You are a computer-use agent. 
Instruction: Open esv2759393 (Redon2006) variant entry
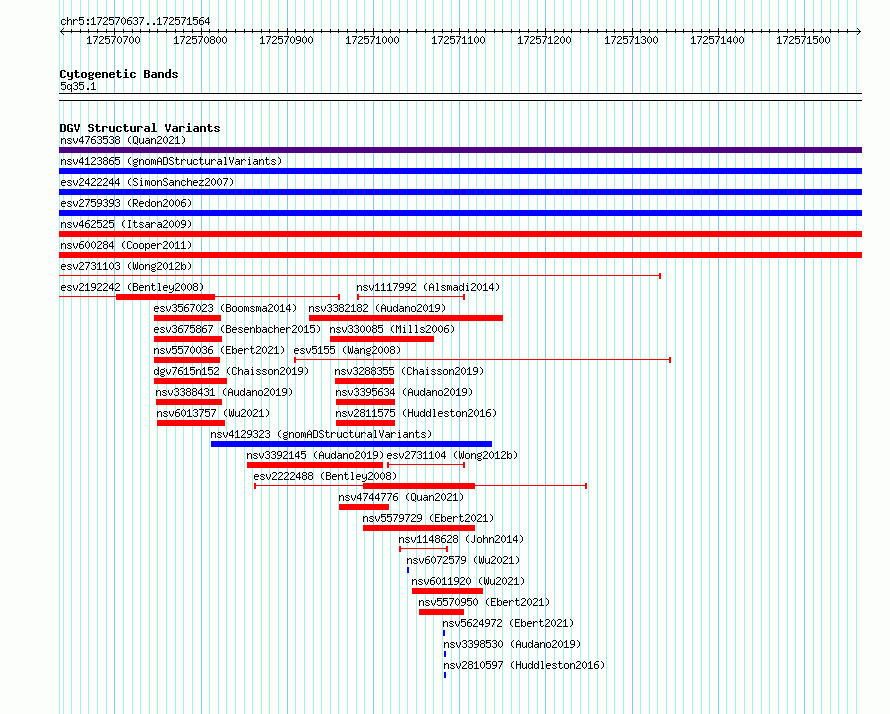(126, 203)
